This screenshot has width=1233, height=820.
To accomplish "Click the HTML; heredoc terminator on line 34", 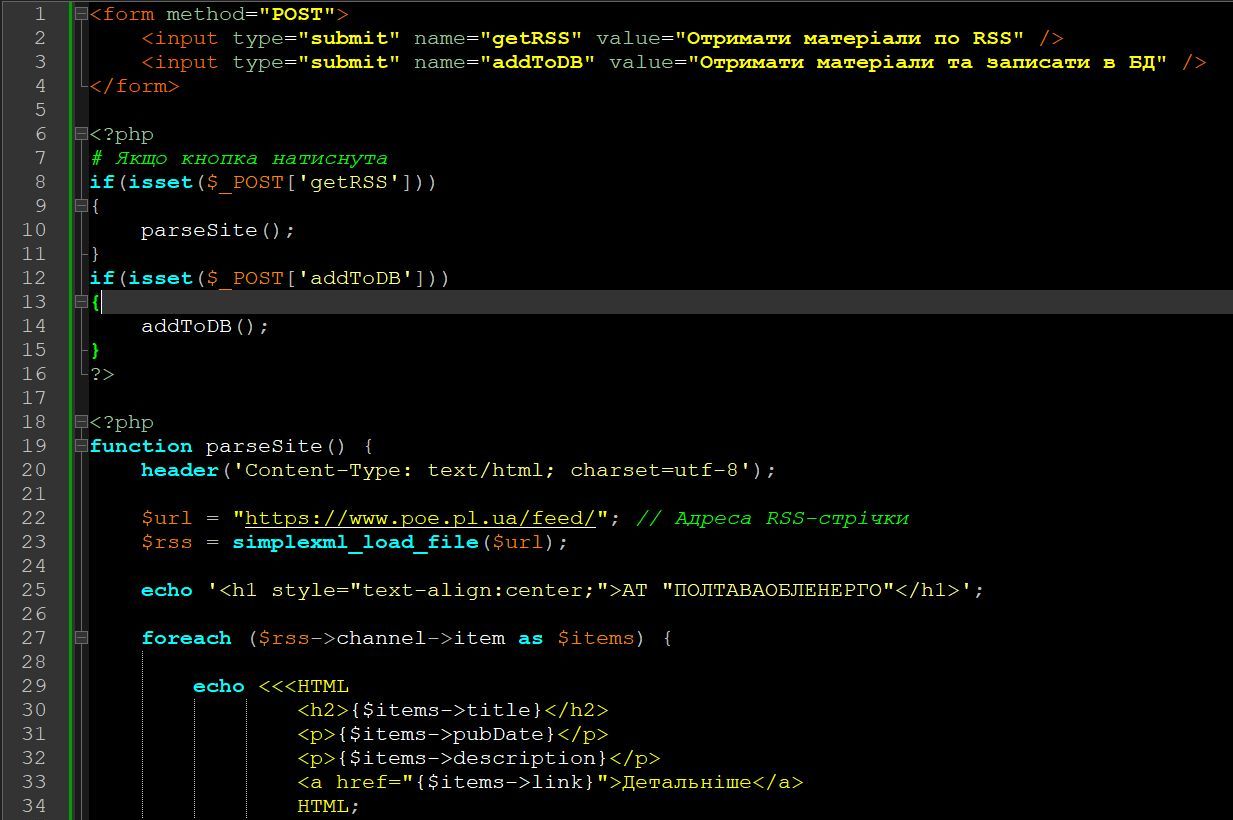I will pos(329,806).
